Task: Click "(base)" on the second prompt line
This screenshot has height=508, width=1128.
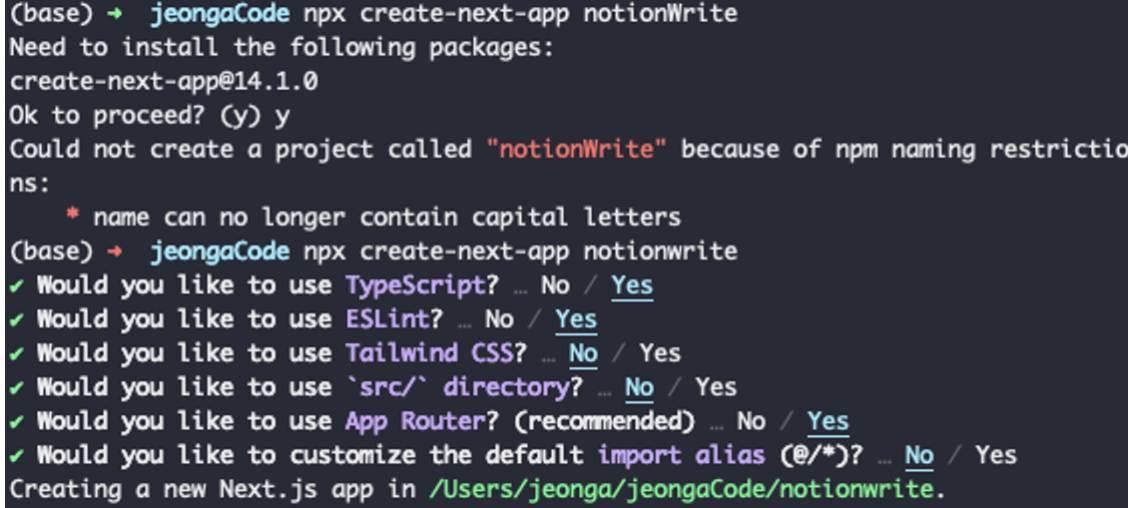Action: (51, 251)
